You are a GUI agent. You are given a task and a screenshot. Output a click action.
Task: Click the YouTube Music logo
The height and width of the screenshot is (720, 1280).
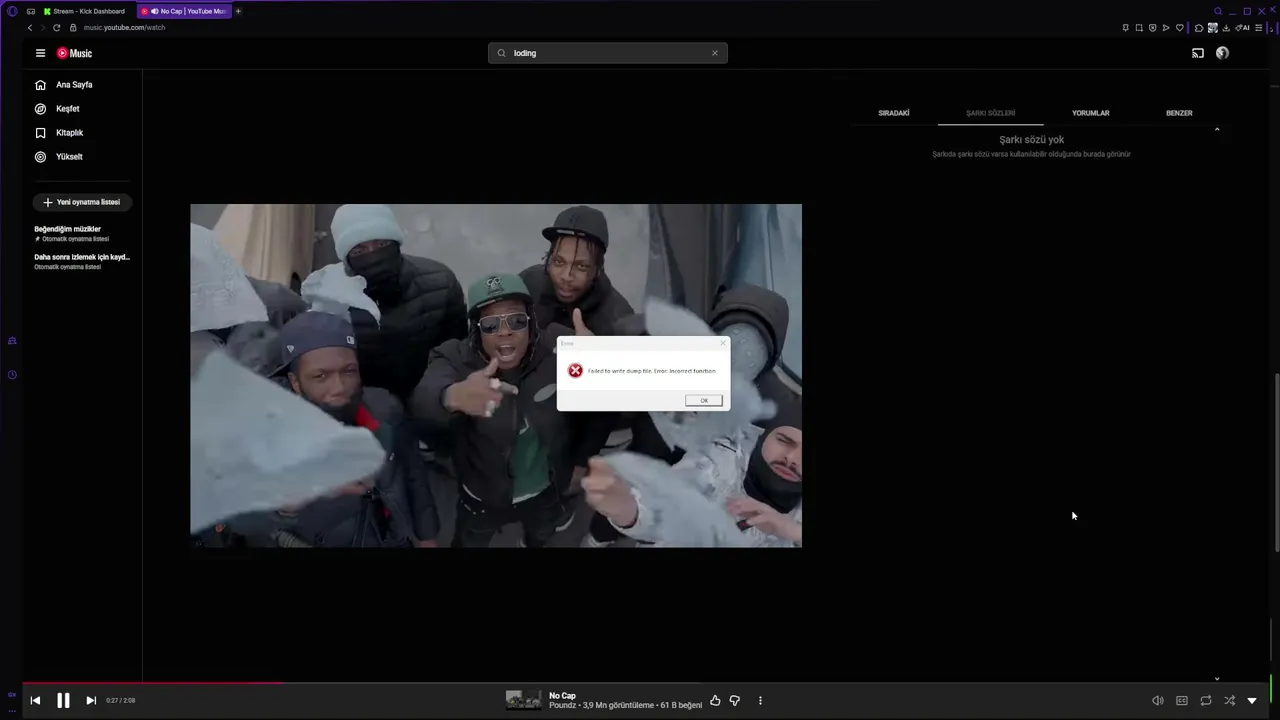74,53
